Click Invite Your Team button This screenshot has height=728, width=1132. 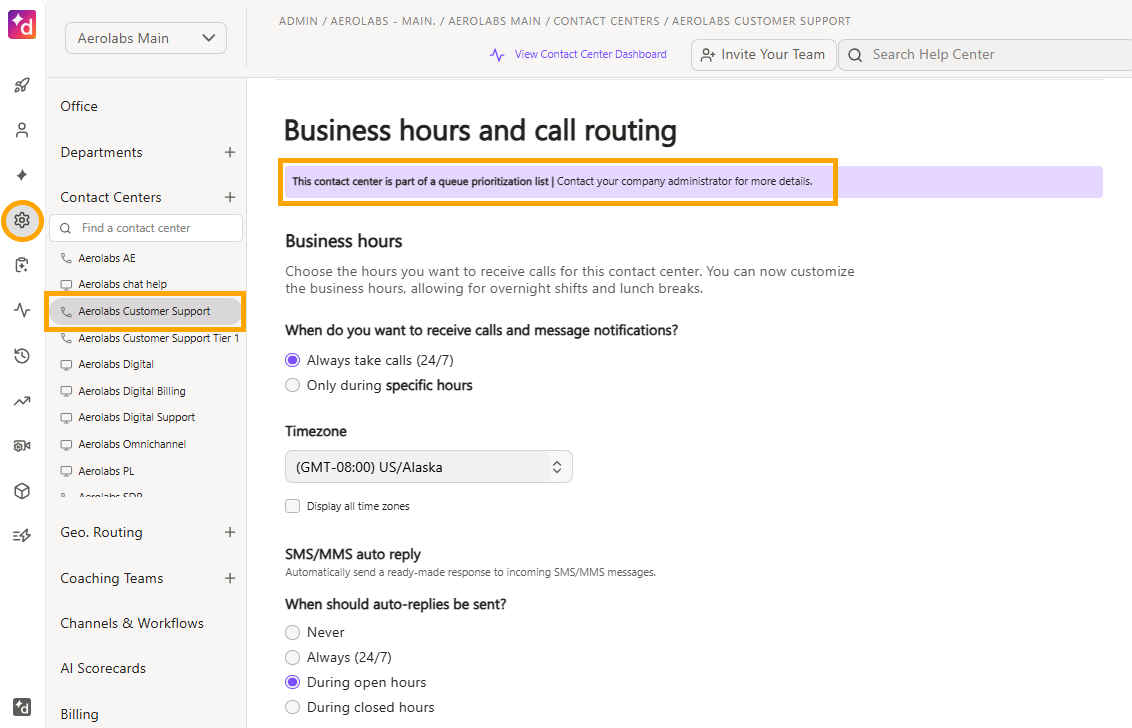click(x=764, y=55)
